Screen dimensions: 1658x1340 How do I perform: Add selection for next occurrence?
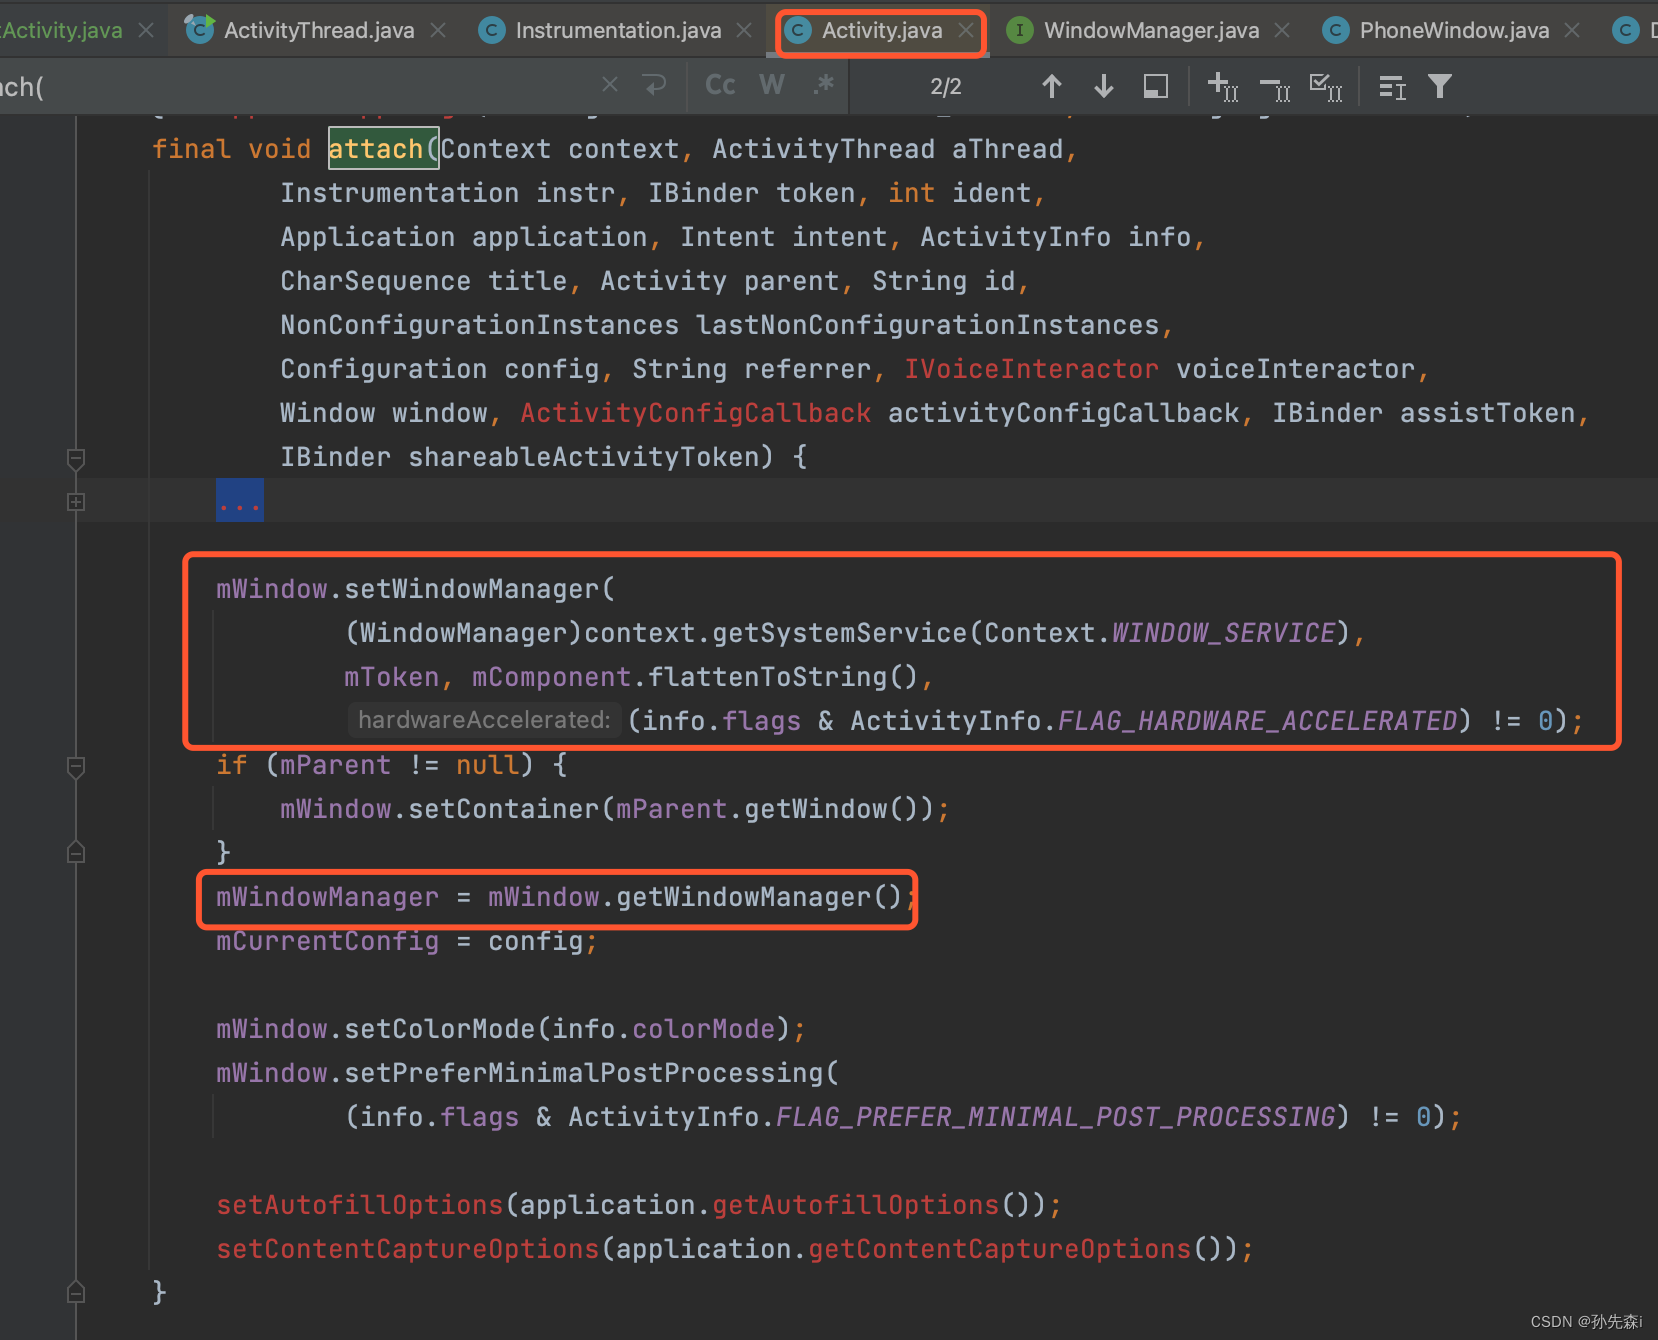[1223, 87]
